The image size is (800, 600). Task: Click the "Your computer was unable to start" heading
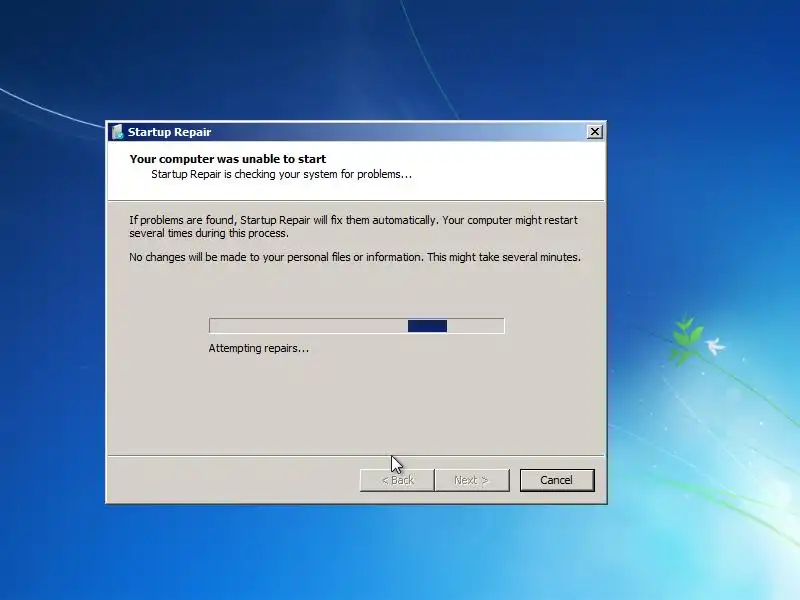coord(228,159)
